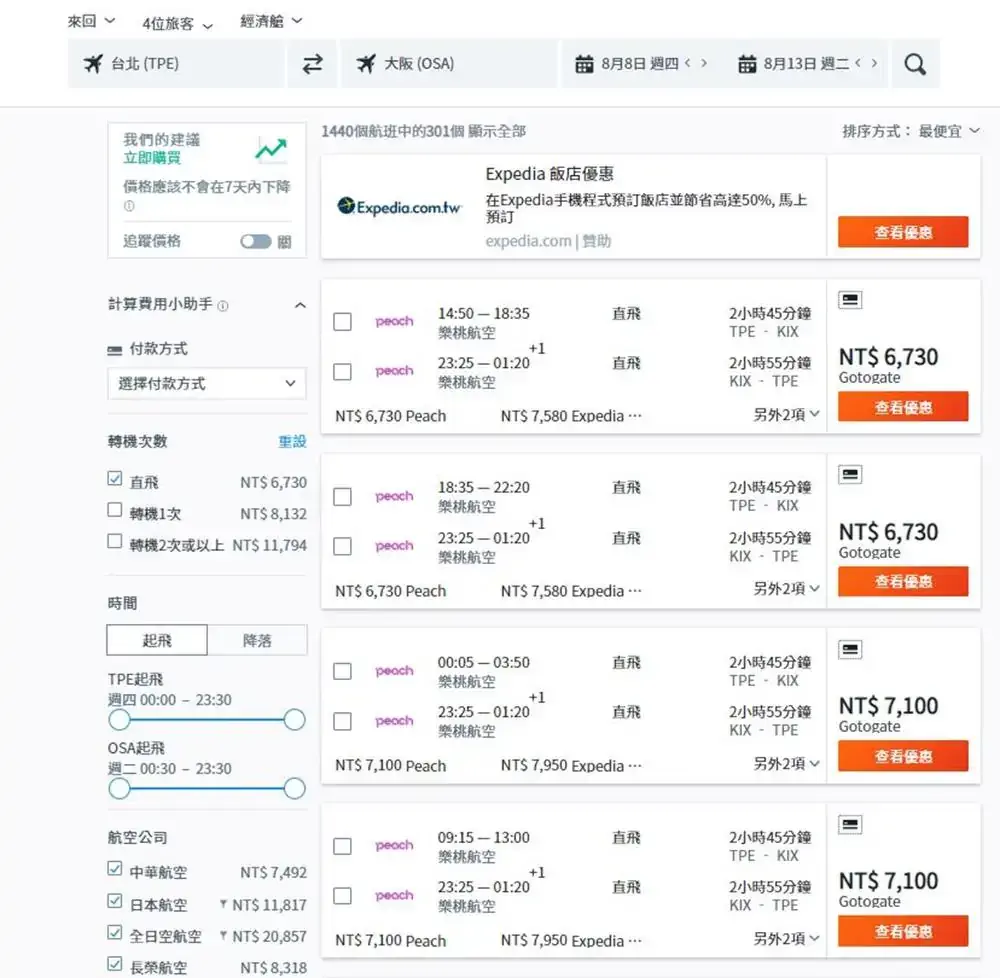The image size is (1000, 978).
Task: Click 查看優惠 for the 14:50 flight
Action: click(903, 407)
